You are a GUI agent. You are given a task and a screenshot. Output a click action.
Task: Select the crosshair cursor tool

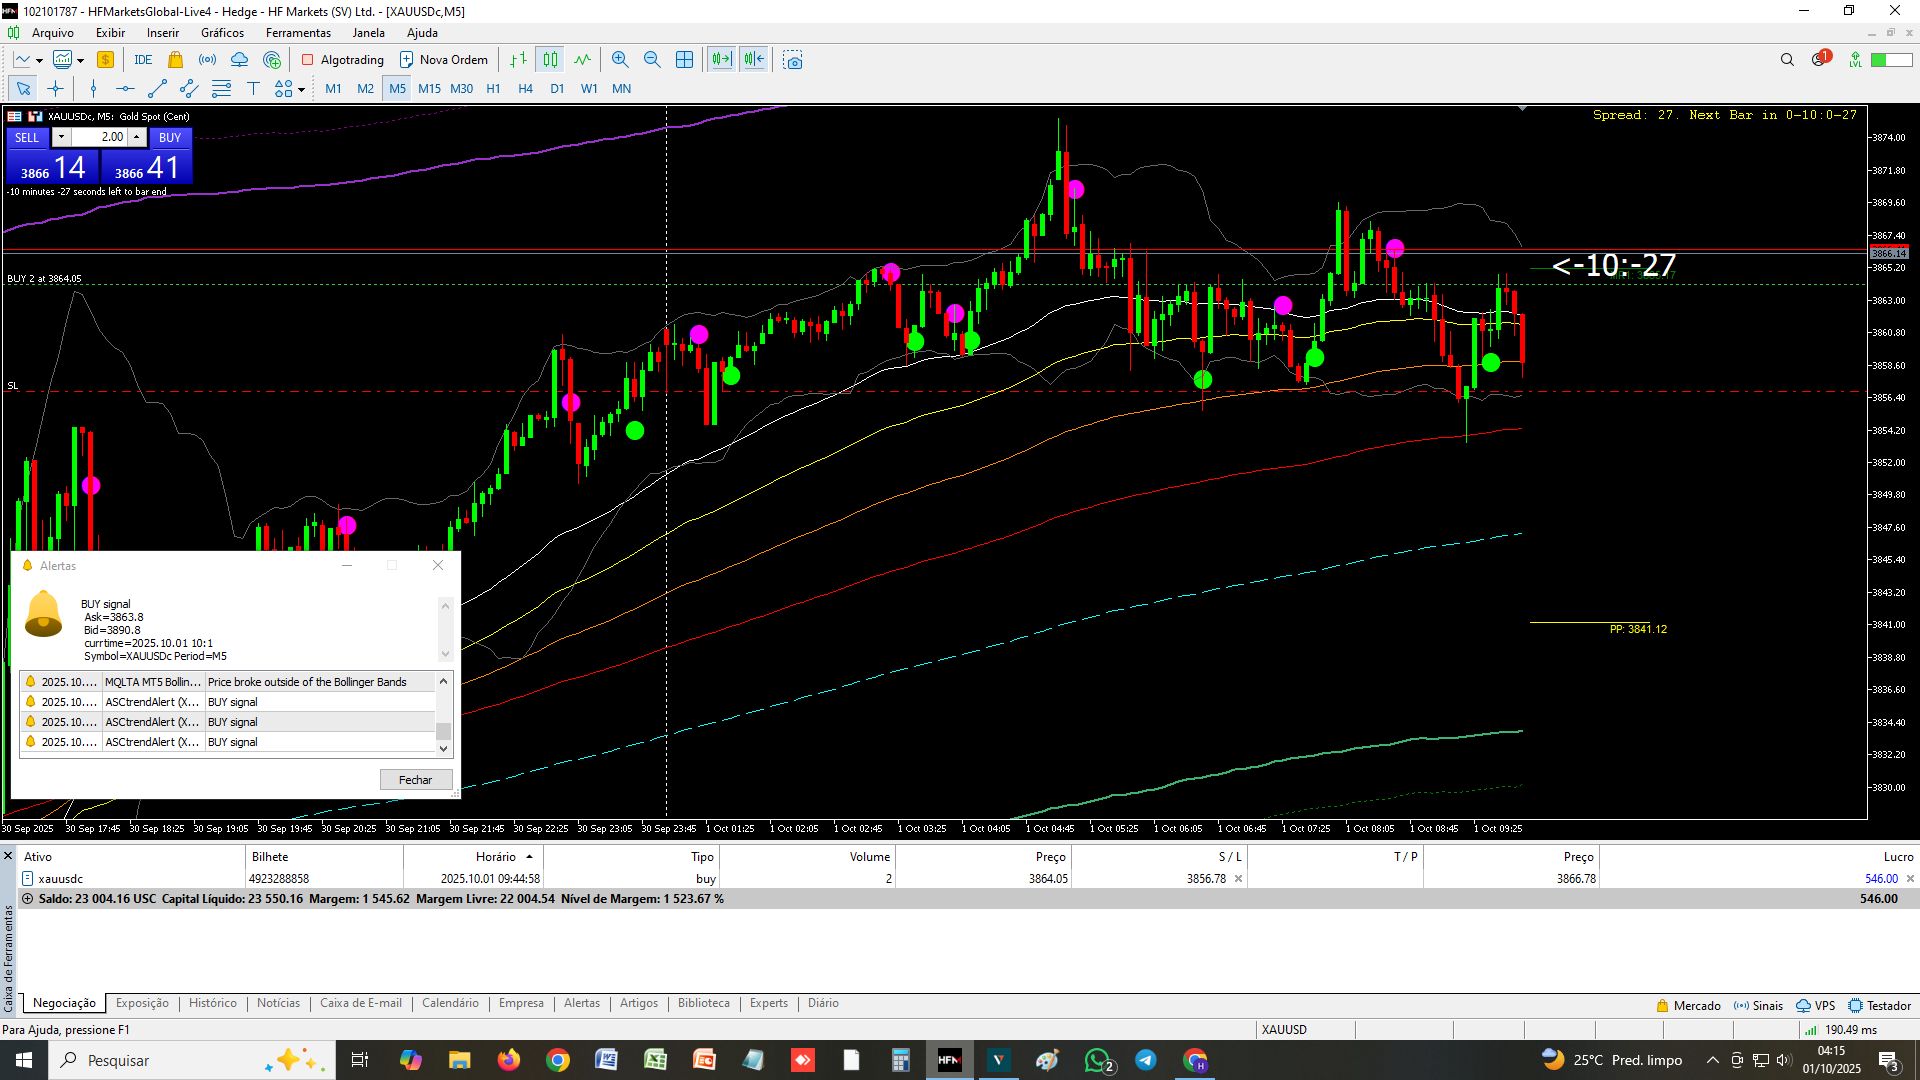[55, 89]
